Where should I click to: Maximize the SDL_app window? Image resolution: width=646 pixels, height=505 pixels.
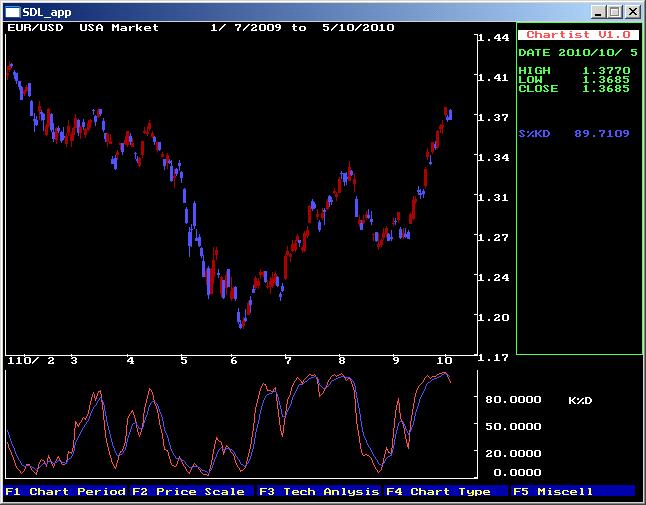[616, 11]
